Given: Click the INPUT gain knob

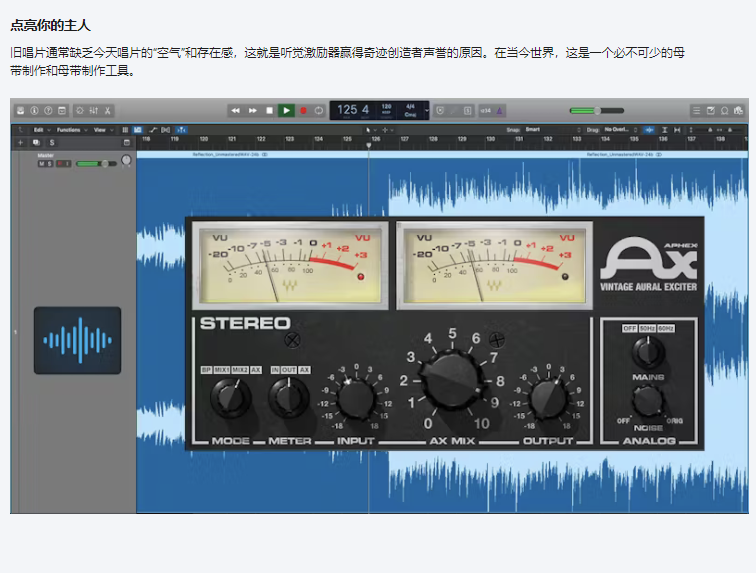Looking at the screenshot, I should (356, 399).
